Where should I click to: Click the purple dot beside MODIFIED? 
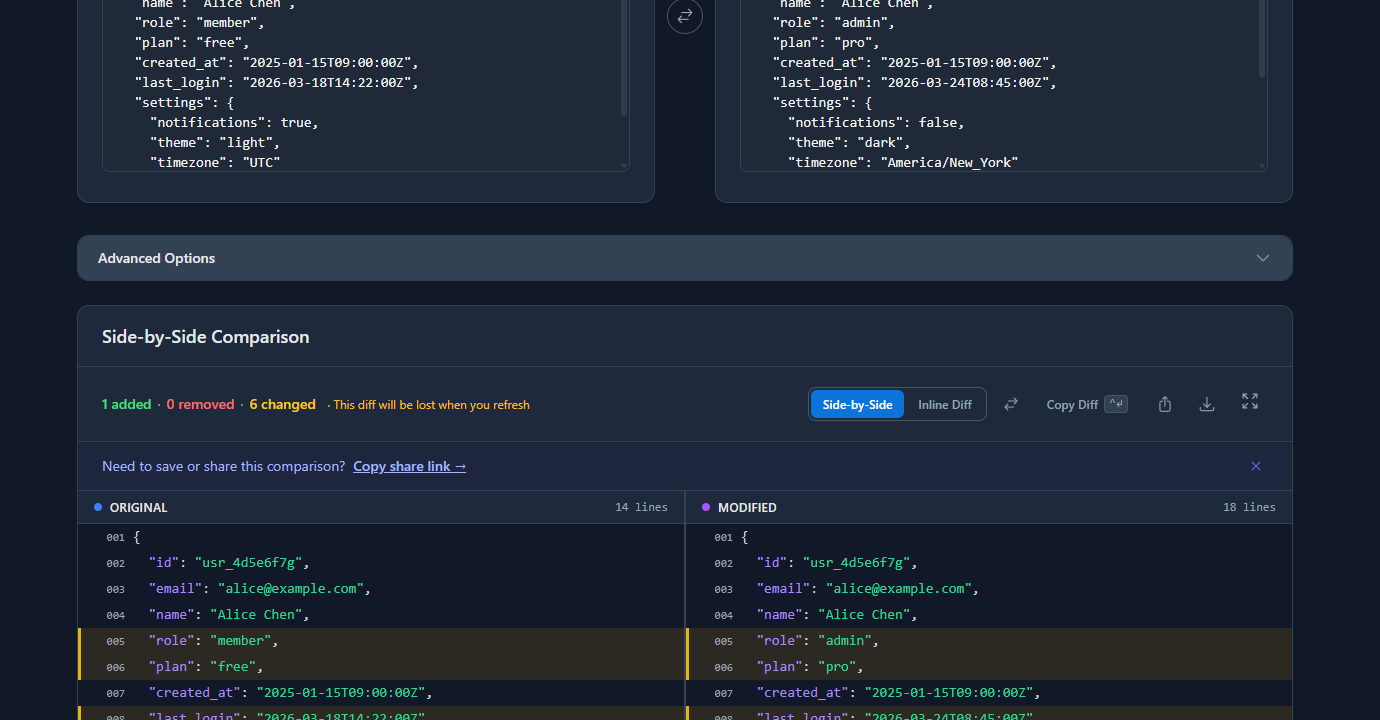[x=705, y=507]
